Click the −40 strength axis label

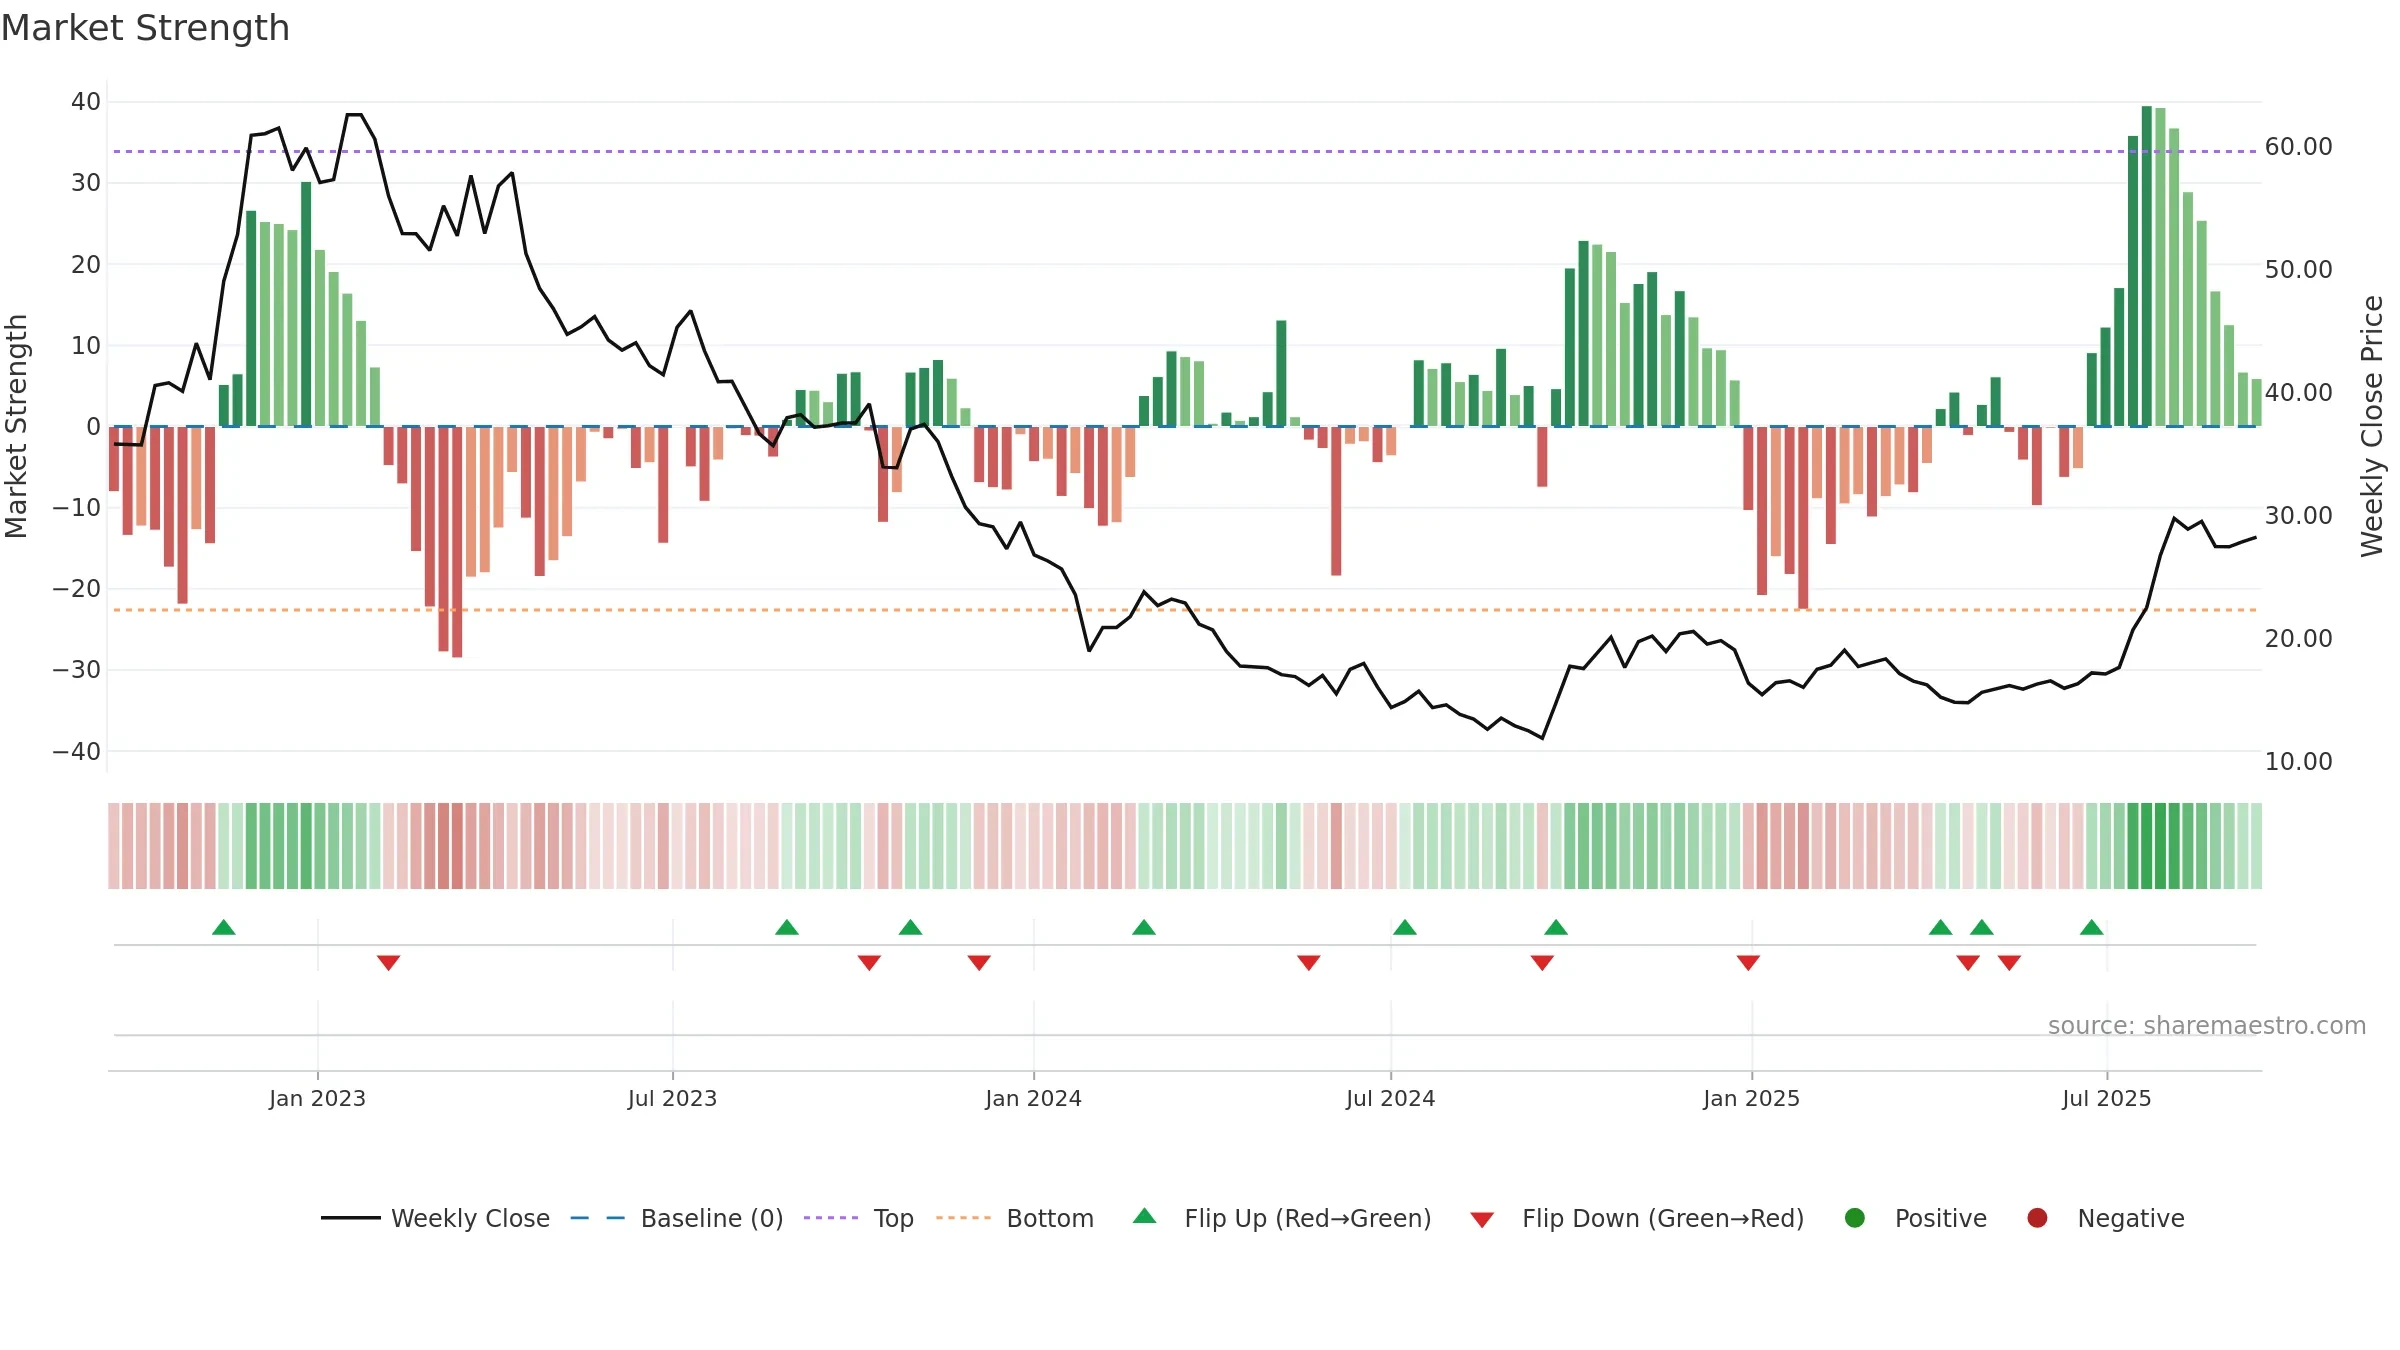pos(76,751)
